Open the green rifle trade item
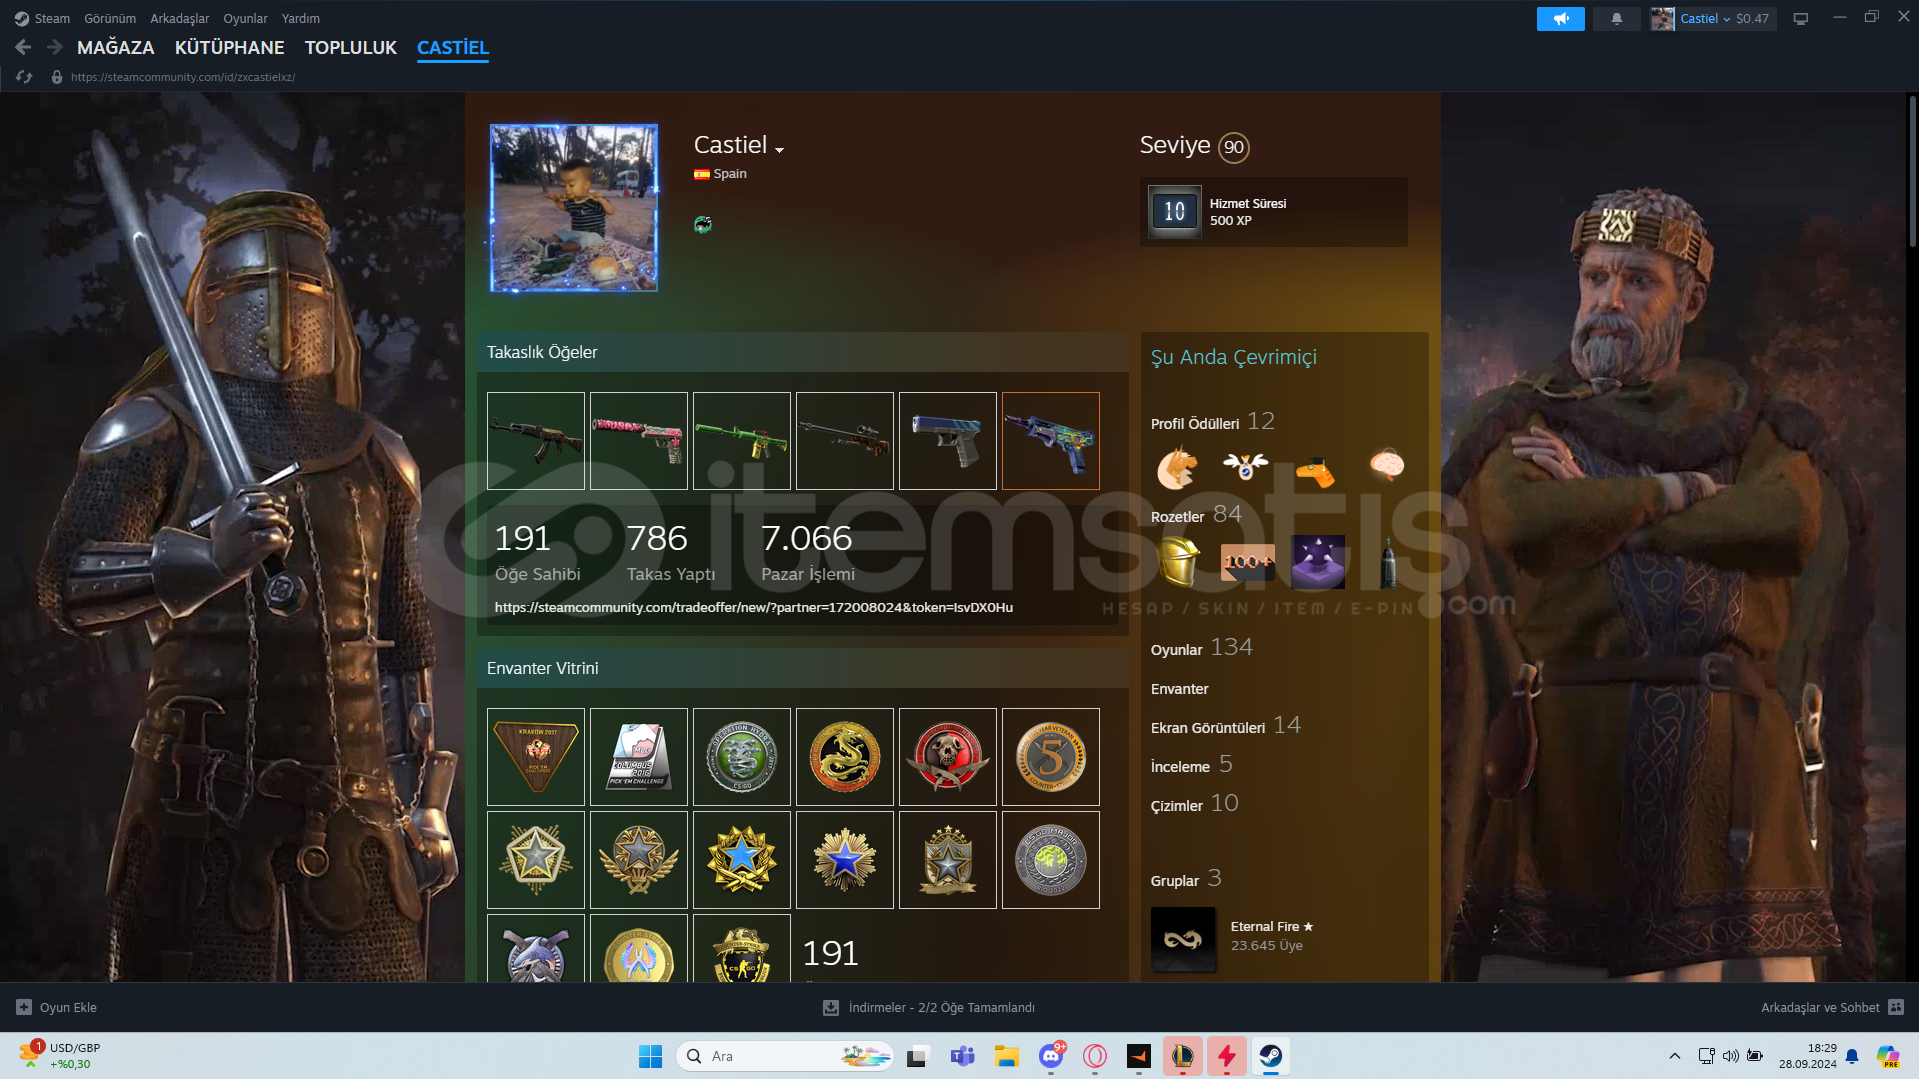Screen dimensions: 1919x1079 [742, 441]
